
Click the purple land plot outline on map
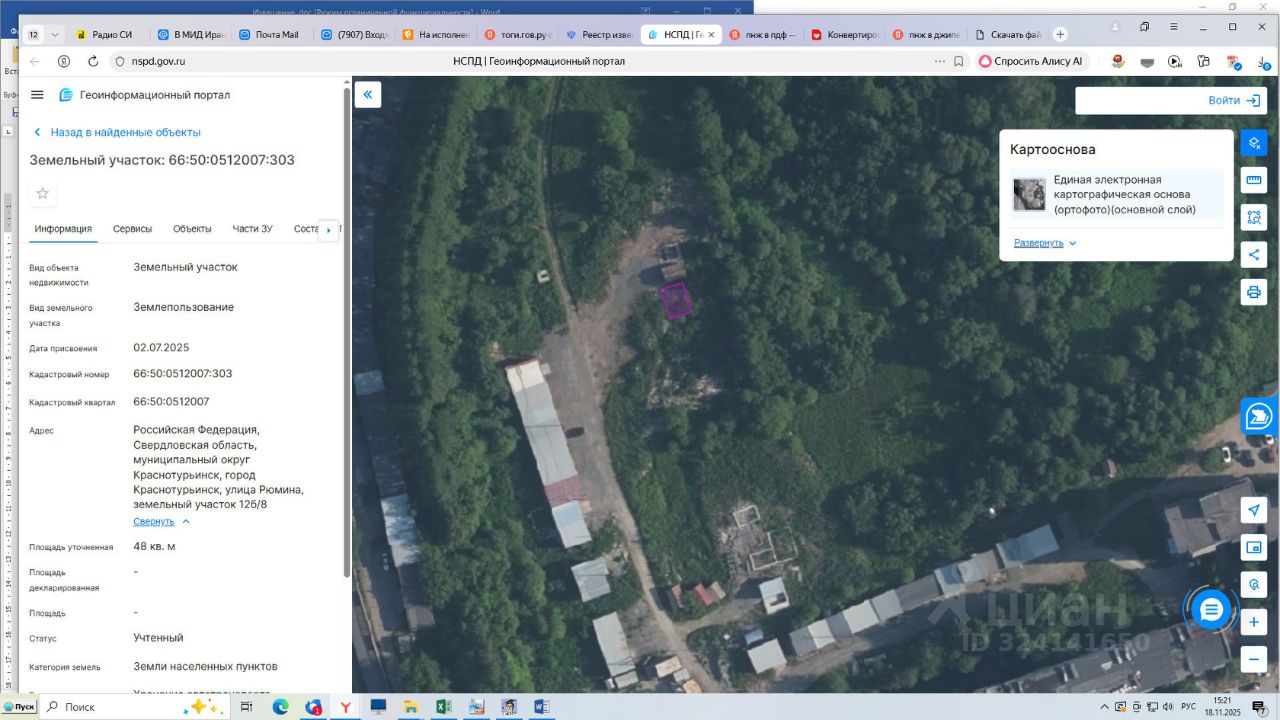676,300
